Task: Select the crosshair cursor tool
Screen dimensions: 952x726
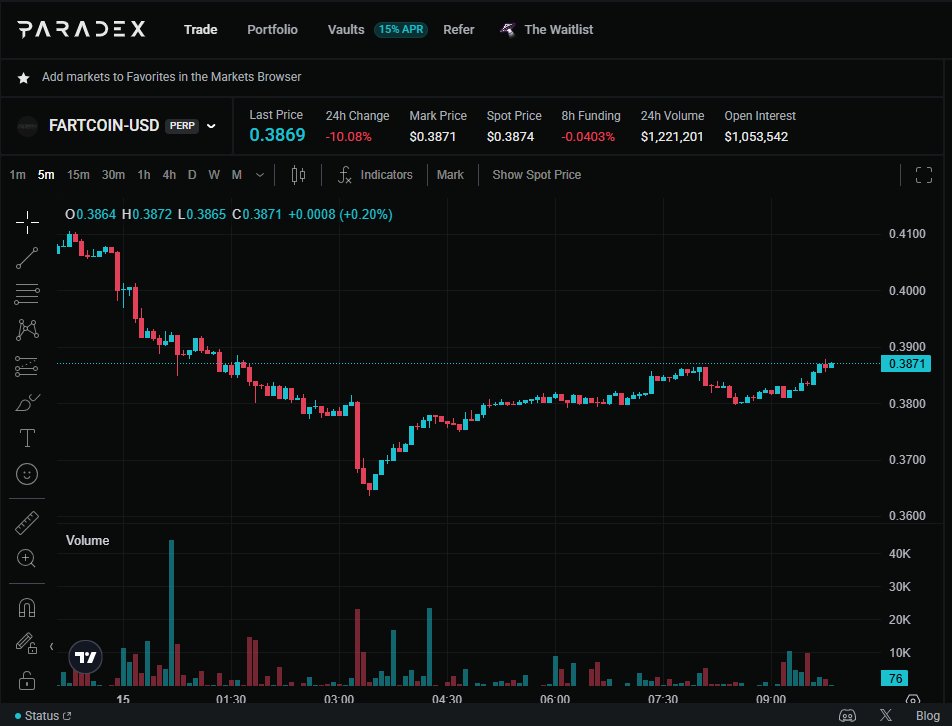Action: pyautogui.click(x=27, y=223)
